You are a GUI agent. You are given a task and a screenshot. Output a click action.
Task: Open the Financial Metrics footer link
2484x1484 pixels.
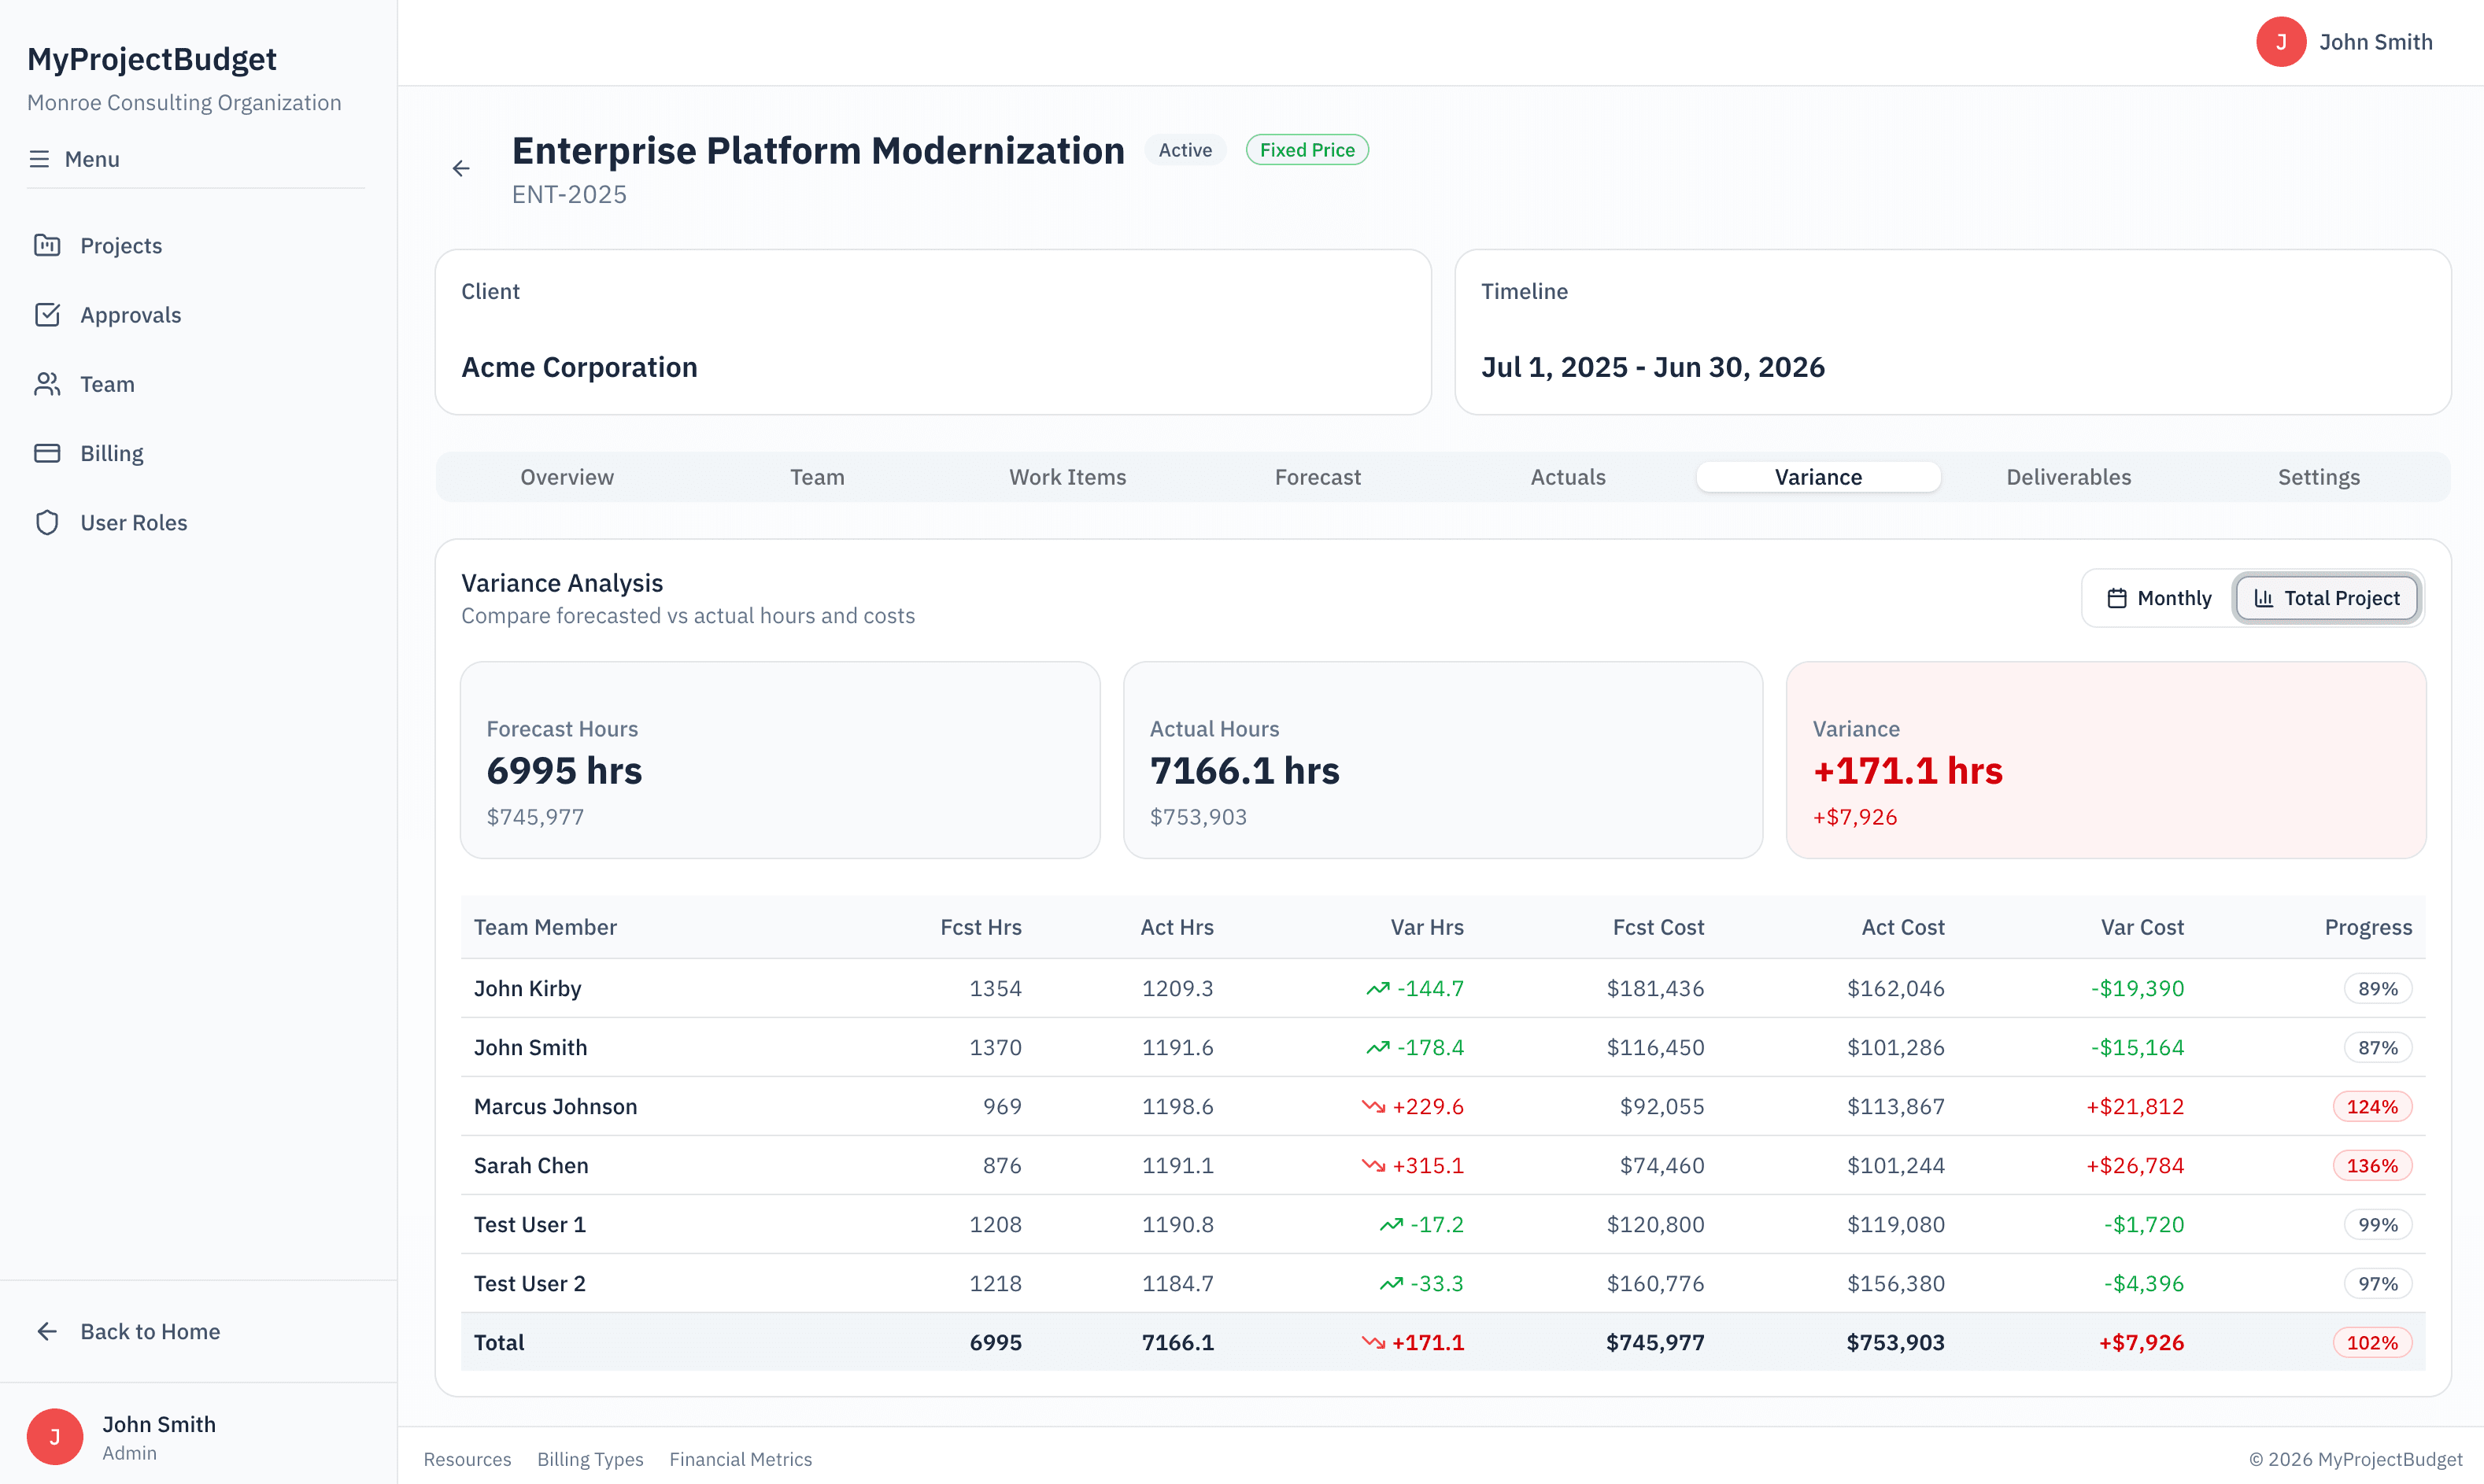click(x=740, y=1459)
